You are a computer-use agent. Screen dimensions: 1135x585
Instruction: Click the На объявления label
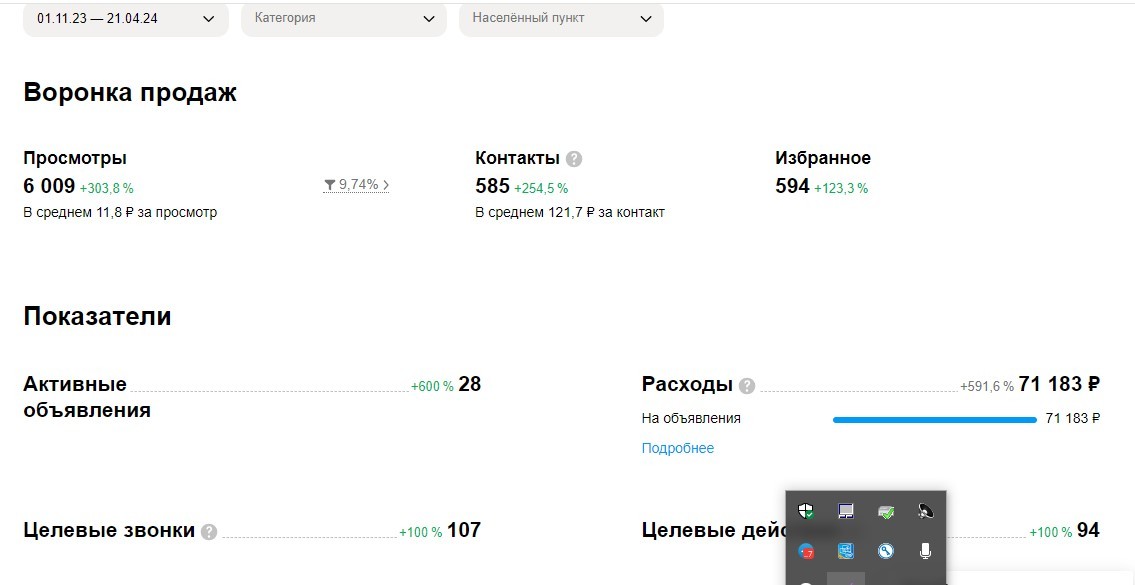click(x=691, y=418)
